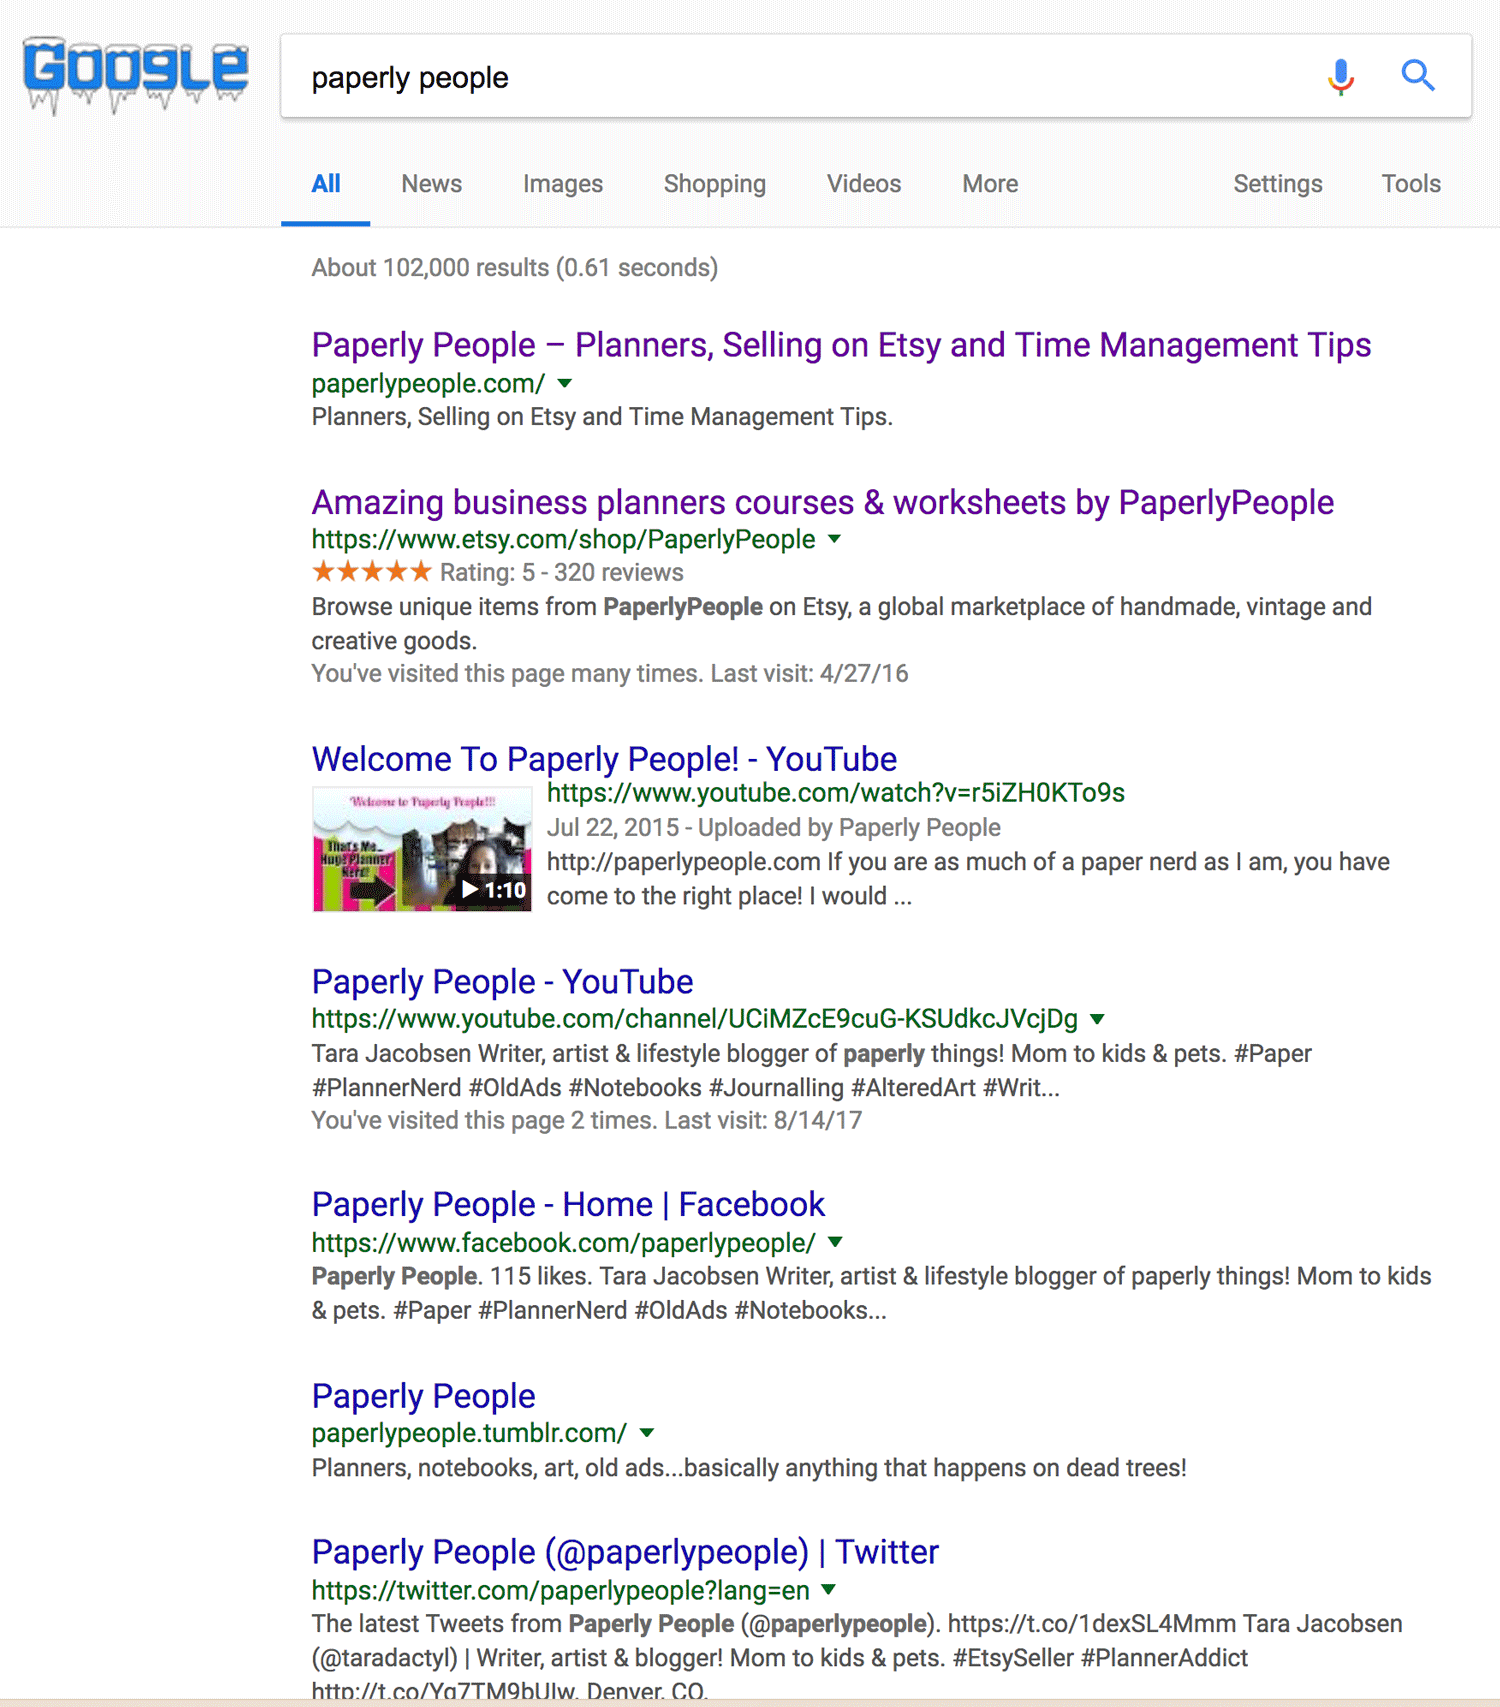The width and height of the screenshot is (1500, 1707).
Task: Open the 'Paperly People – Planners, Selling on Etsy' result
Action: click(841, 345)
